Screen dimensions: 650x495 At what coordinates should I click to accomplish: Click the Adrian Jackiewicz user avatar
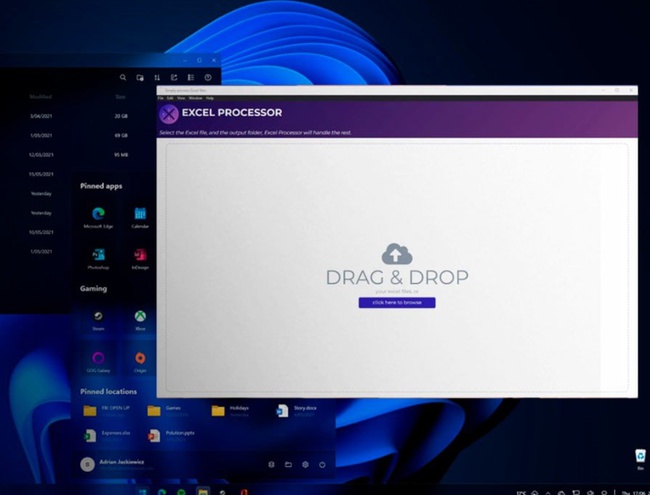point(87,464)
